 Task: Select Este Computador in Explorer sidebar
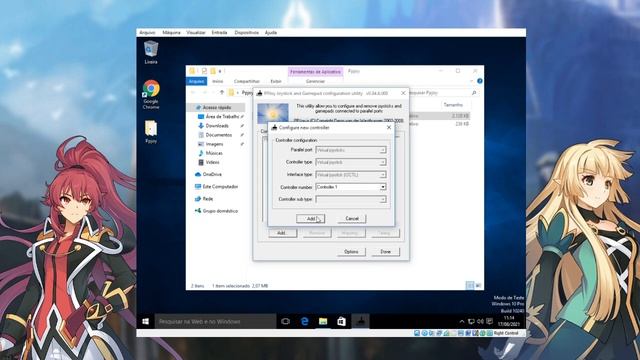click(220, 187)
